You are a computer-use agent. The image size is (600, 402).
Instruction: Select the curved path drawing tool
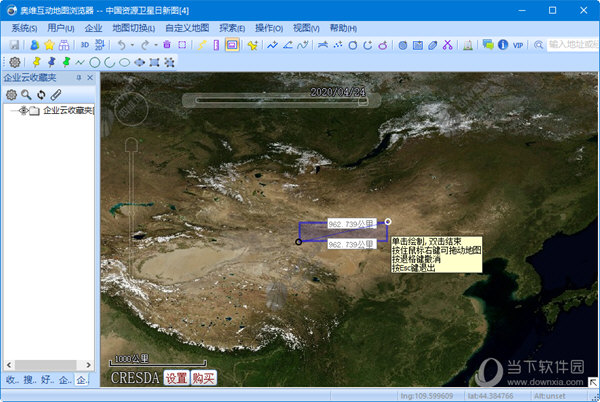pos(303,45)
